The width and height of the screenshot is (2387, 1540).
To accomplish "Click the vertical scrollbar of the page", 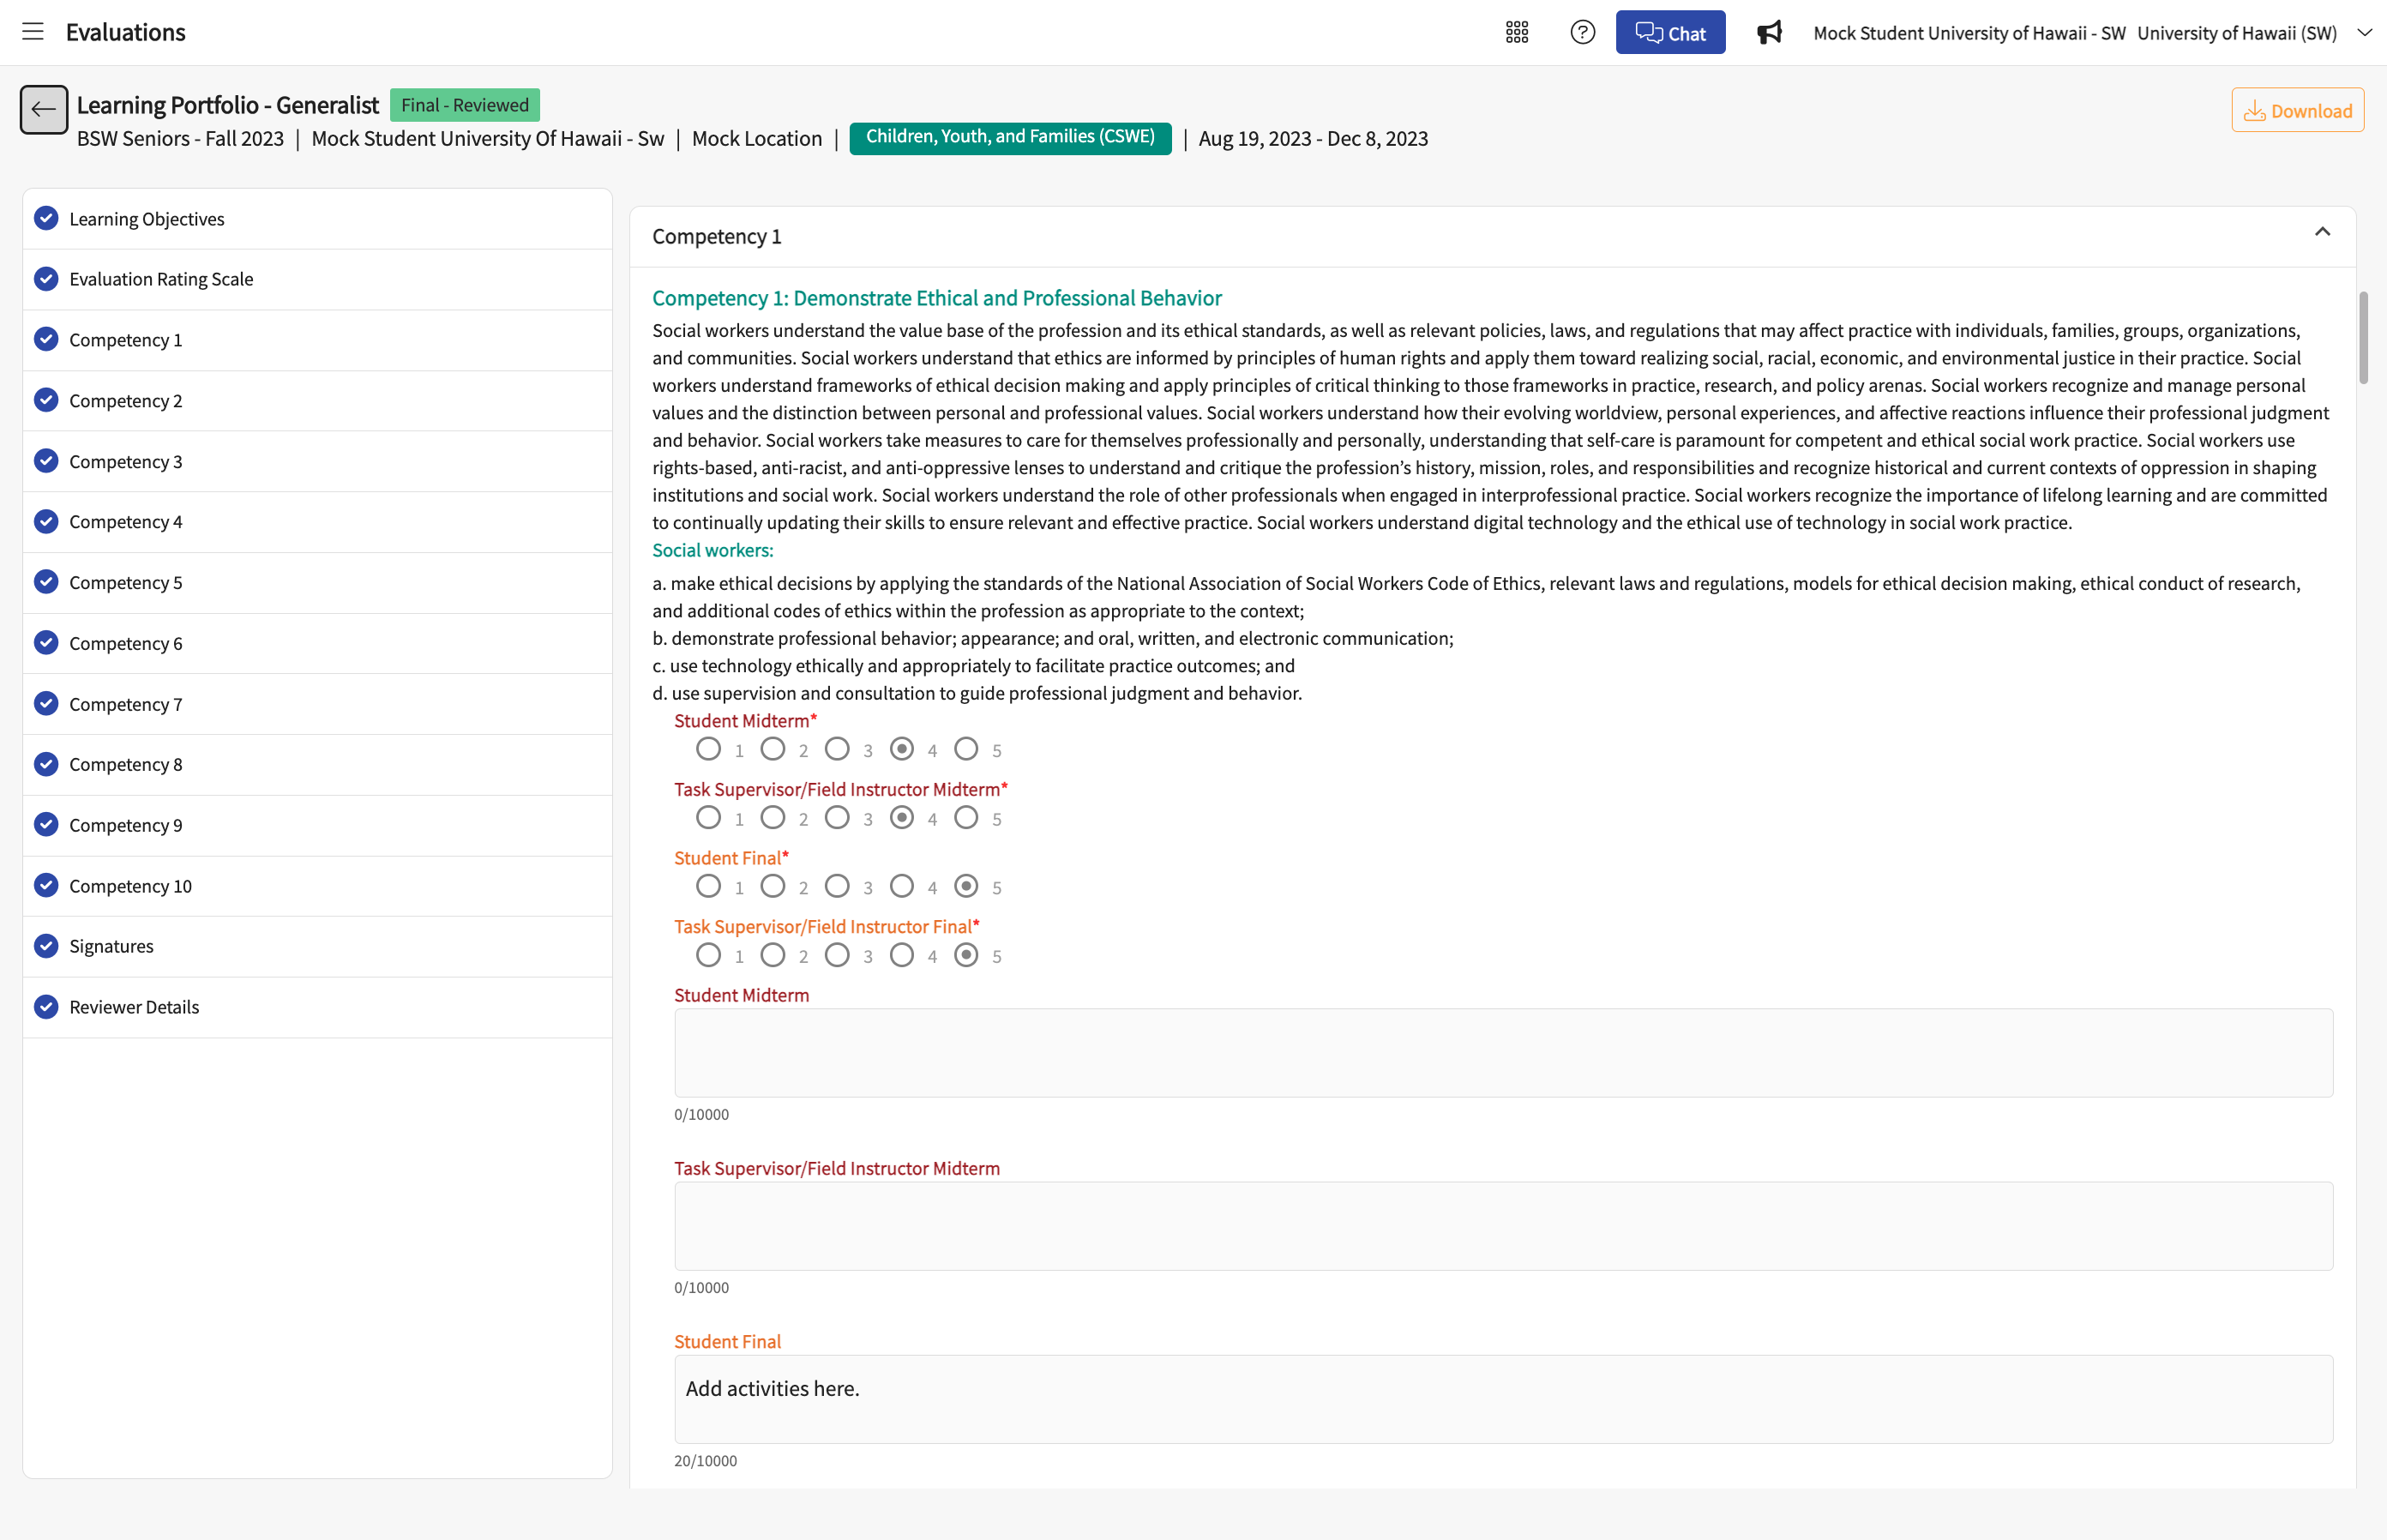I will [2363, 337].
